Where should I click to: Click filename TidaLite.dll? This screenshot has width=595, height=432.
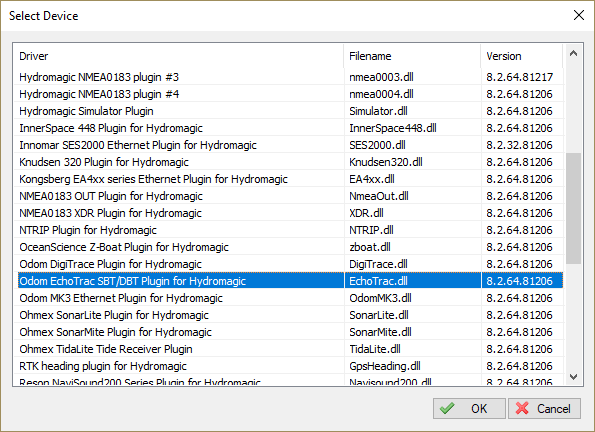[375, 349]
